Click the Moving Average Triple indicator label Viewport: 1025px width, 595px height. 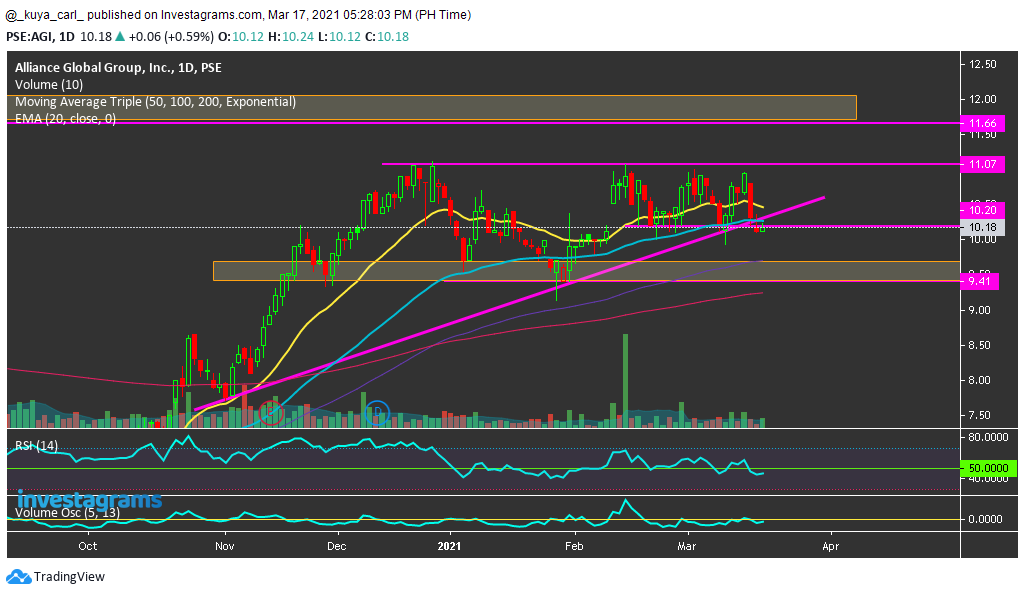pos(156,101)
